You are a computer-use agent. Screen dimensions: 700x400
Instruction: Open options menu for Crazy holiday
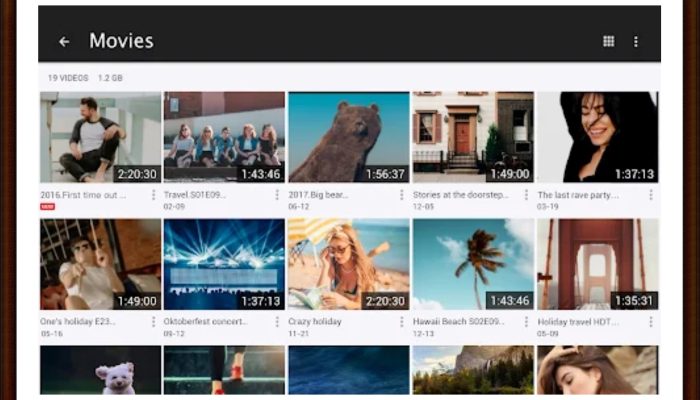point(401,322)
